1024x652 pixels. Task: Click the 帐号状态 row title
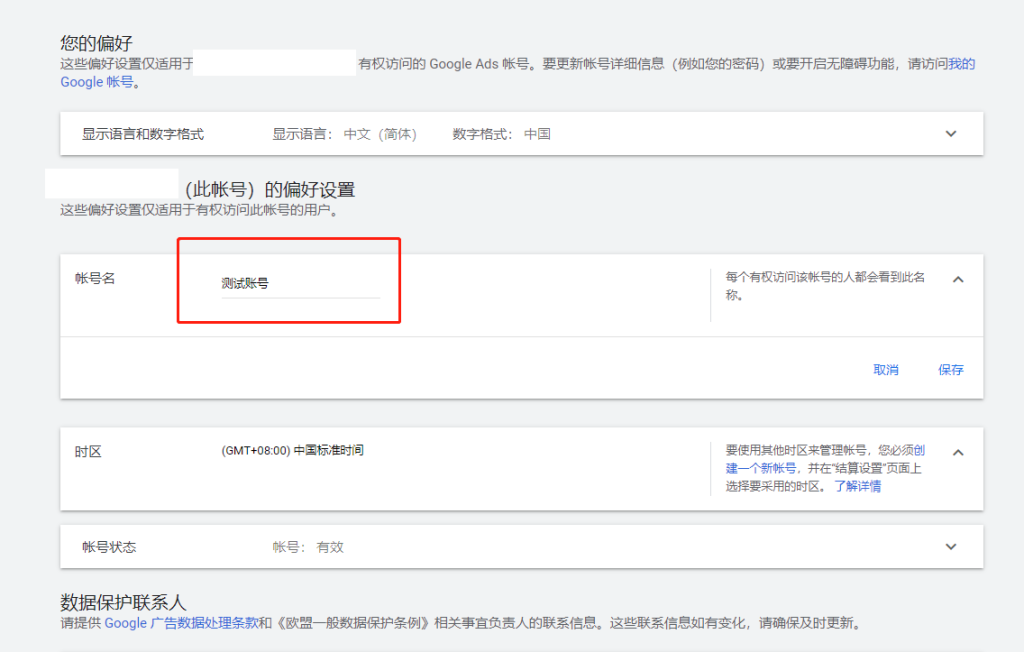pos(109,547)
